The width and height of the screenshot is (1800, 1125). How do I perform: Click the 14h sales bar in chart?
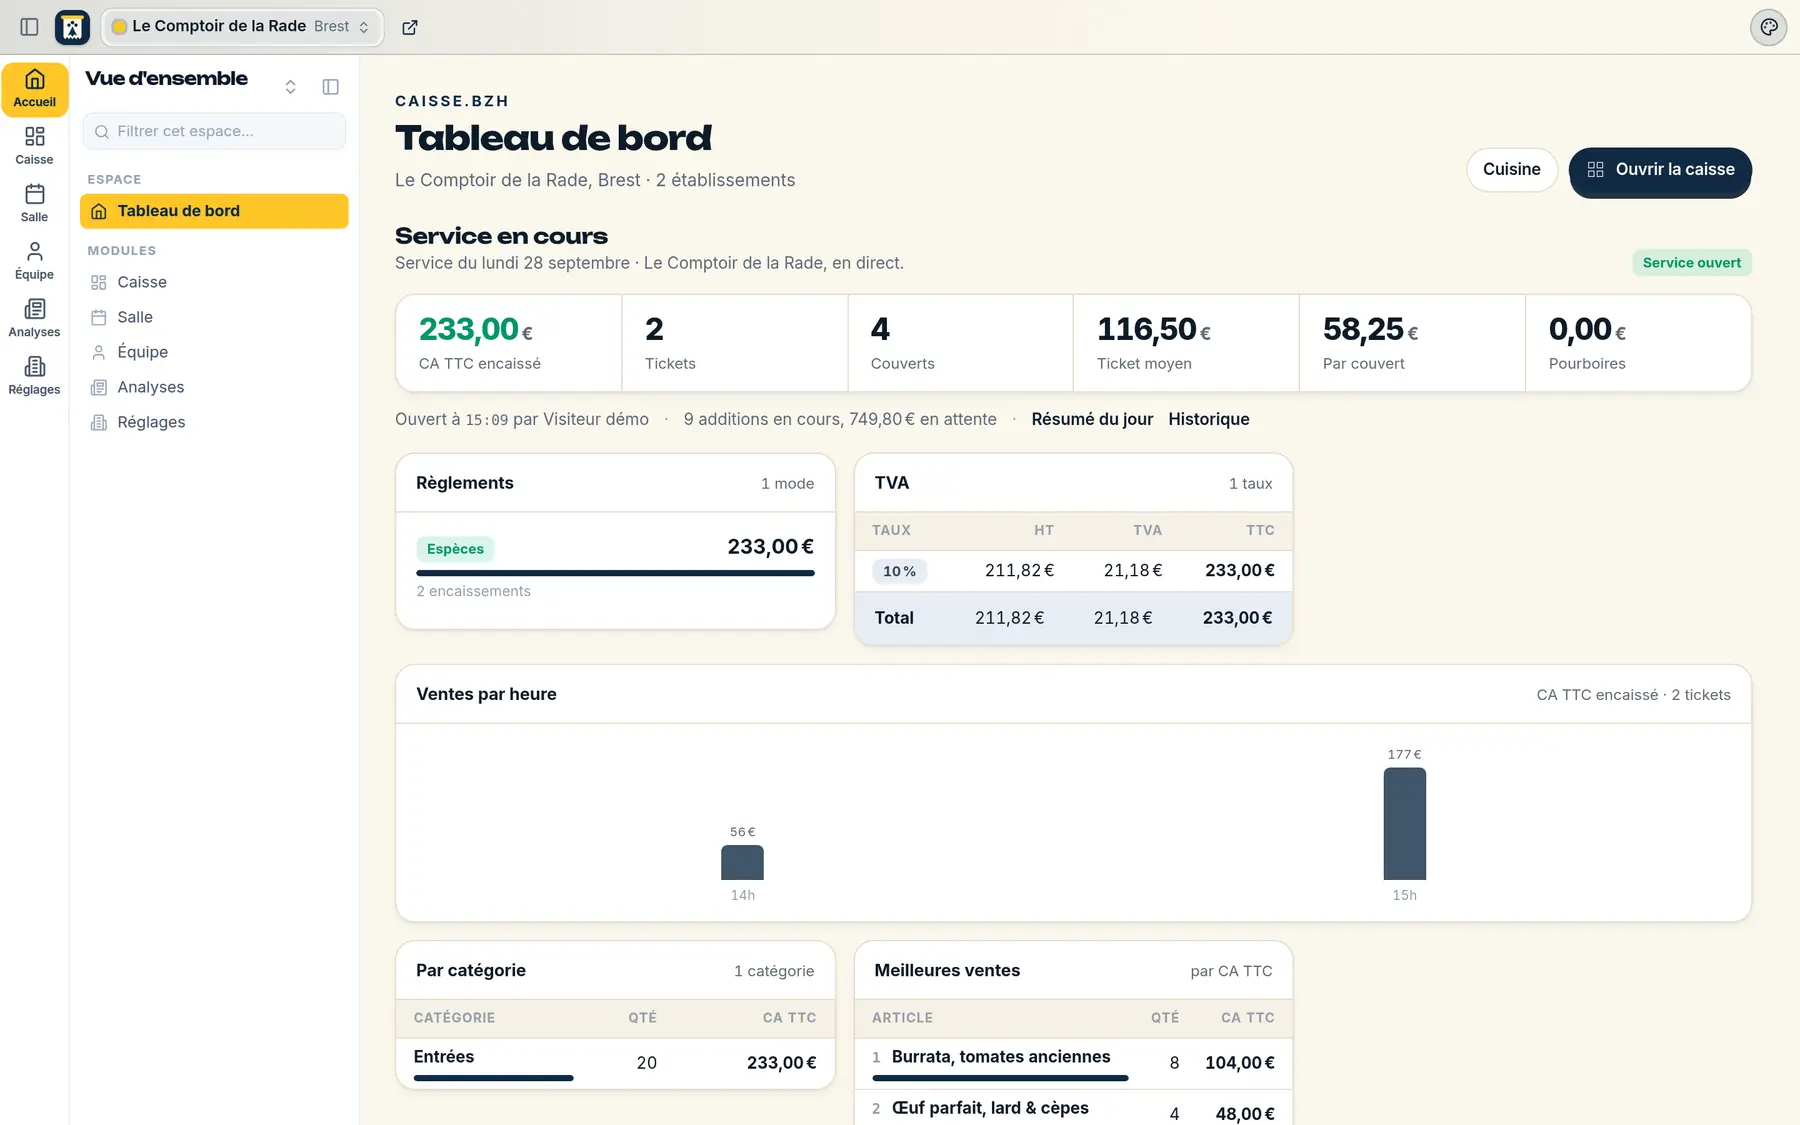coord(742,863)
